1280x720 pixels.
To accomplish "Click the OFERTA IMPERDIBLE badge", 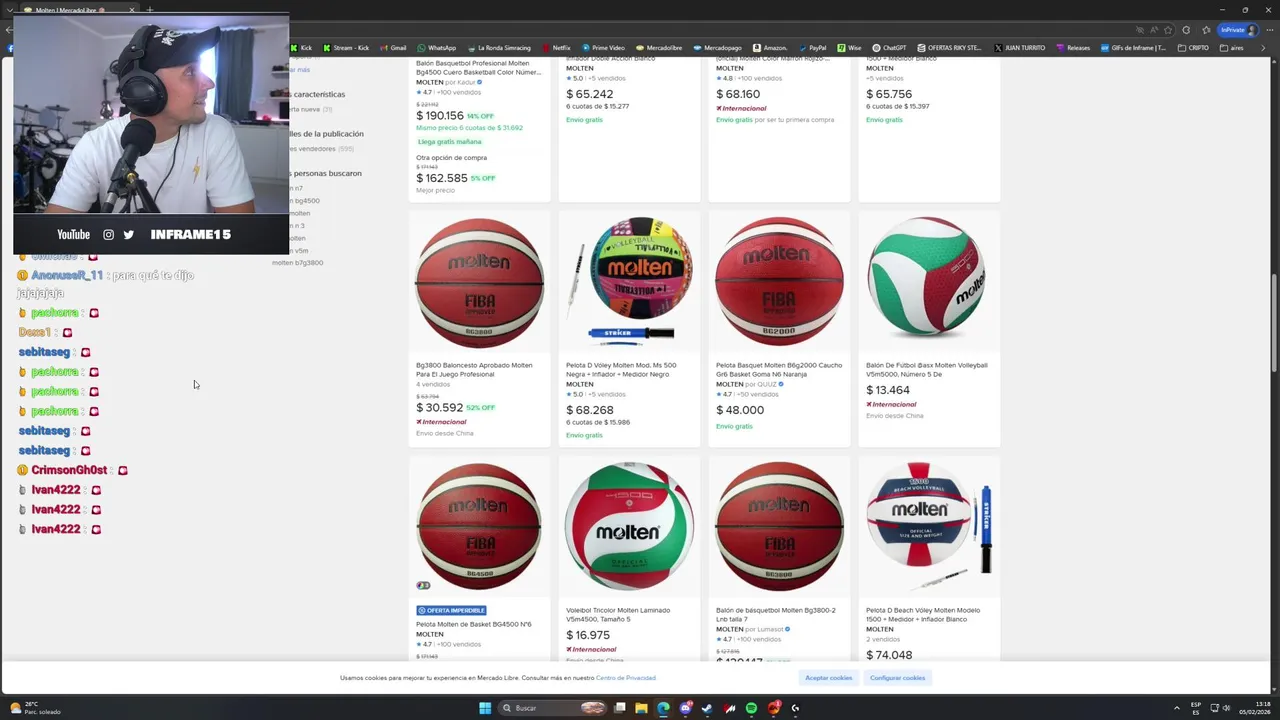I will point(451,610).
